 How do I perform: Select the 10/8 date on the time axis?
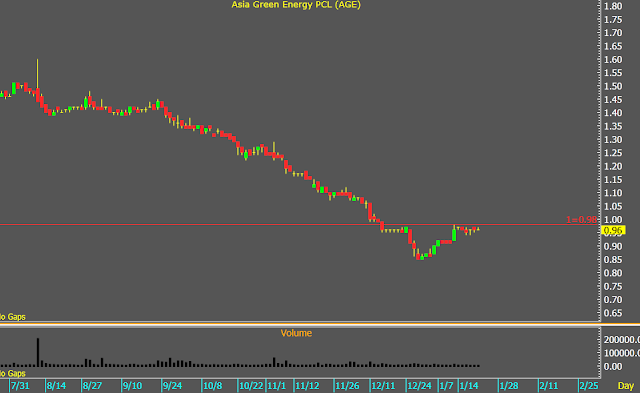(x=212, y=386)
